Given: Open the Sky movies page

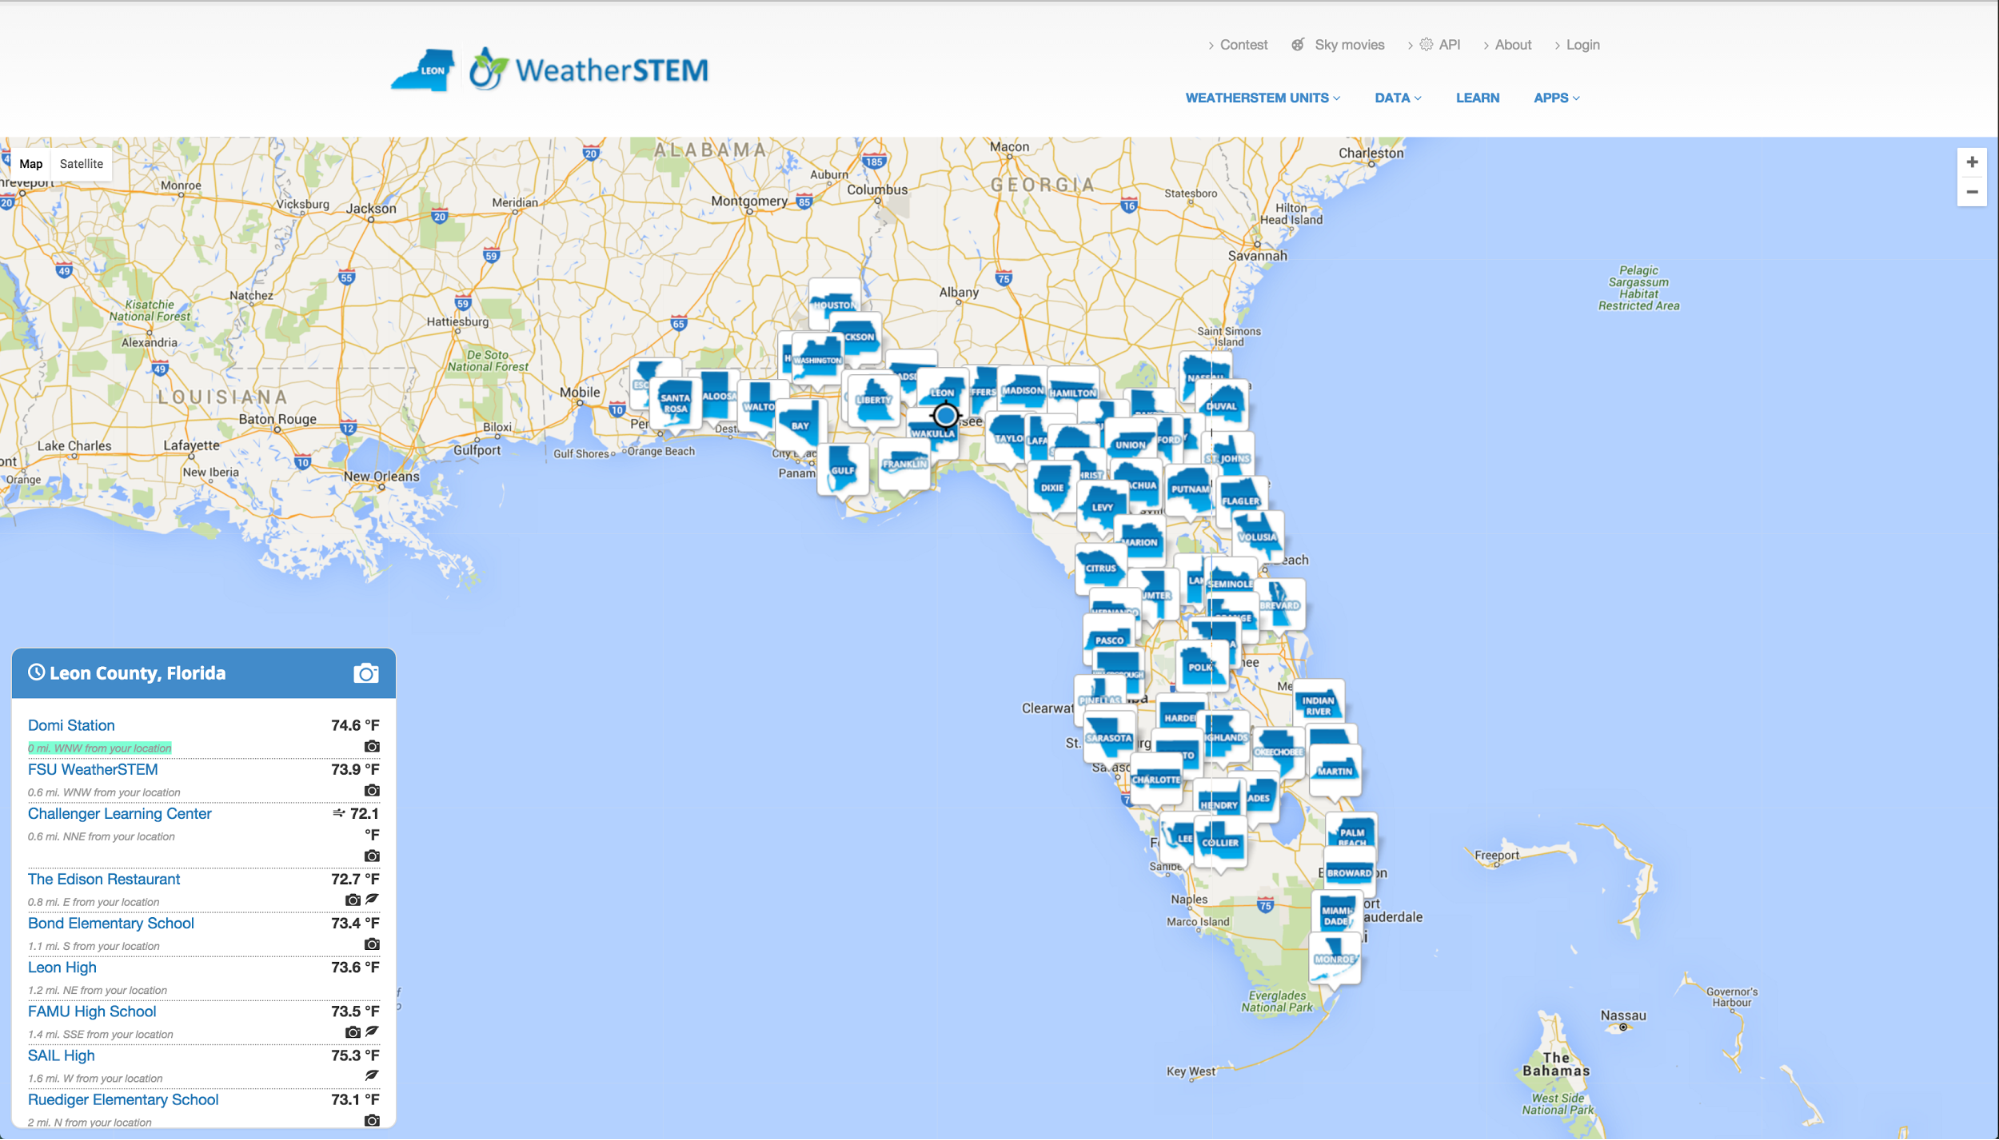Looking at the screenshot, I should pos(1348,45).
